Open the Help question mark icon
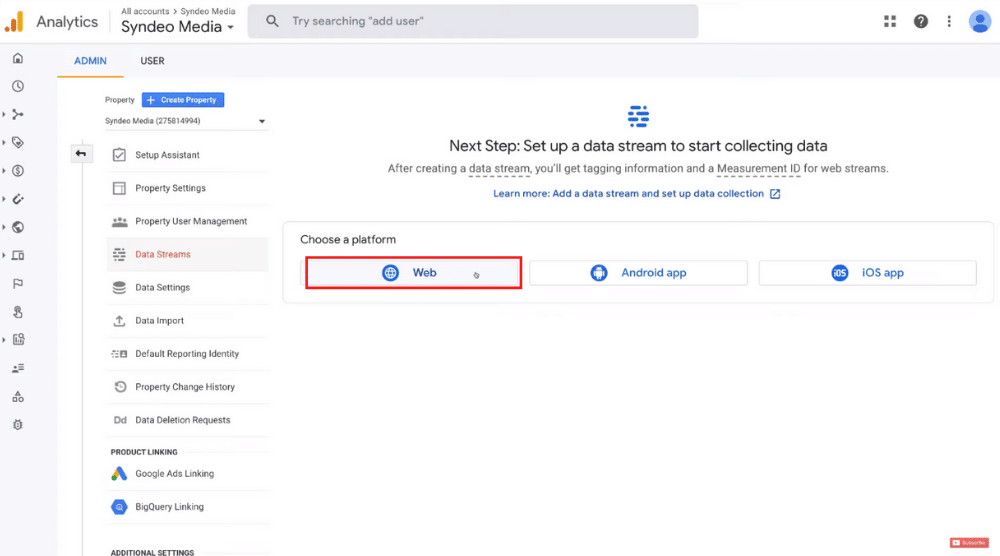This screenshot has height=556, width=1000. point(920,21)
